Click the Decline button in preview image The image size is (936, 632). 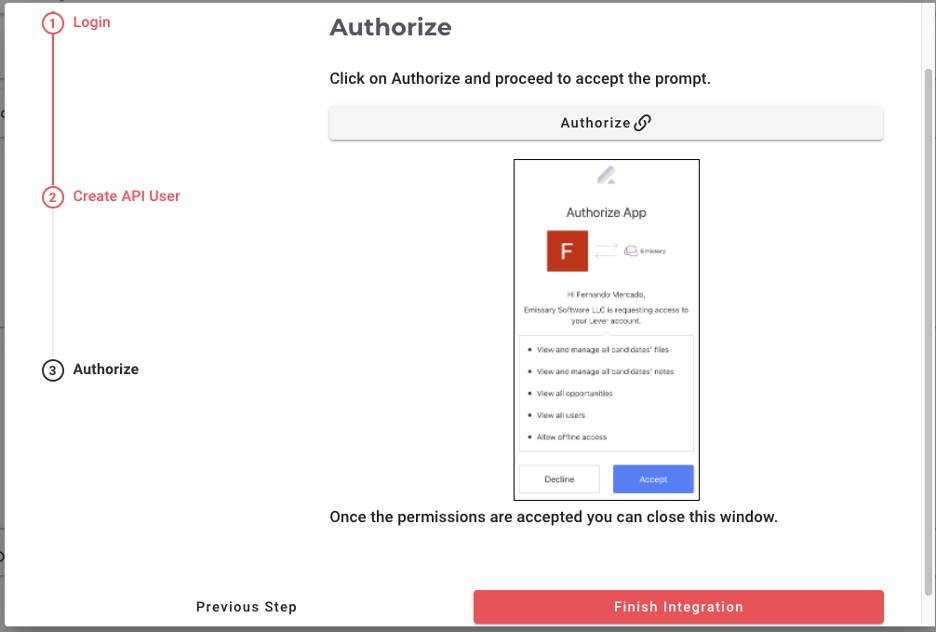pyautogui.click(x=559, y=479)
